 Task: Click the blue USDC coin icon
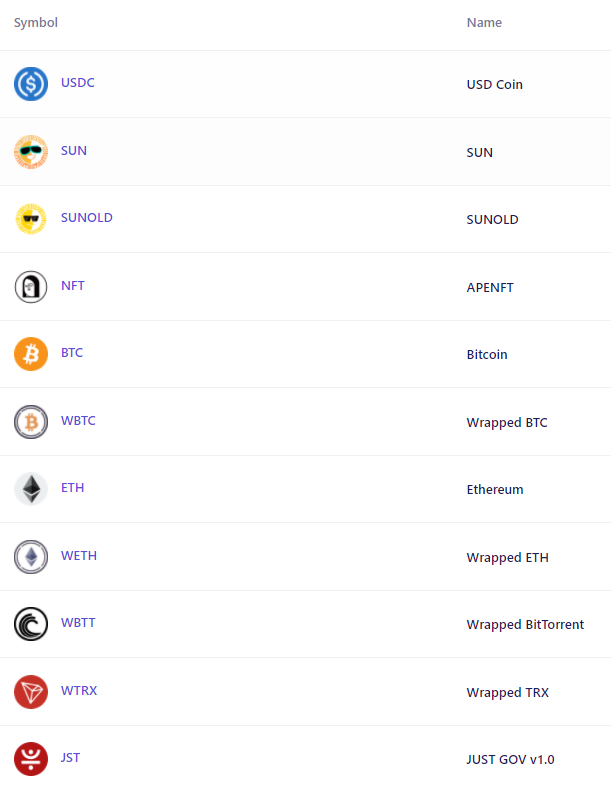pyautogui.click(x=31, y=84)
